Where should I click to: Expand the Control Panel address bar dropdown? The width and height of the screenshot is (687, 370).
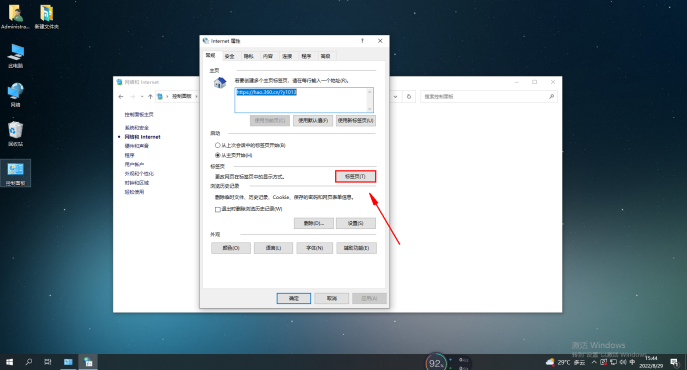[x=395, y=96]
